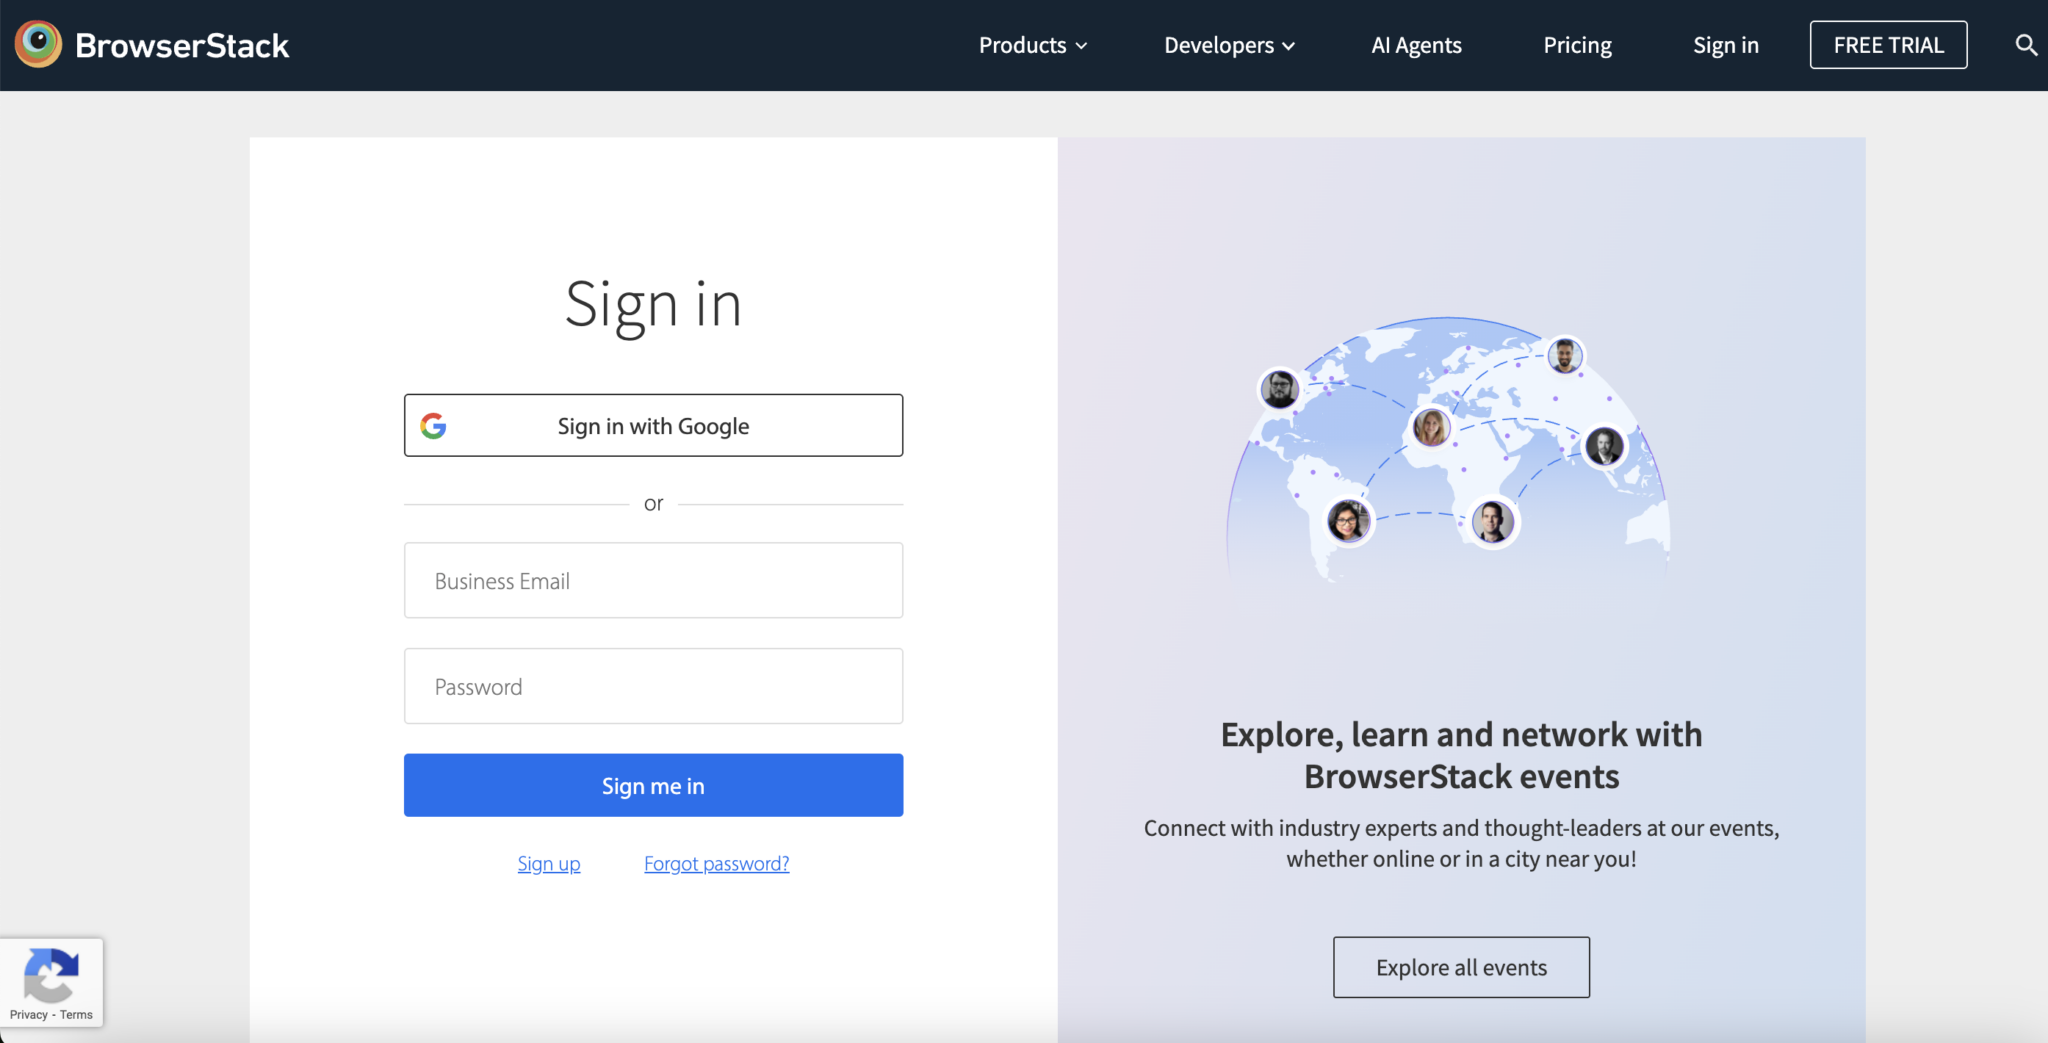Open the Forgot password link
Screen dimensions: 2048x1043
716,863
